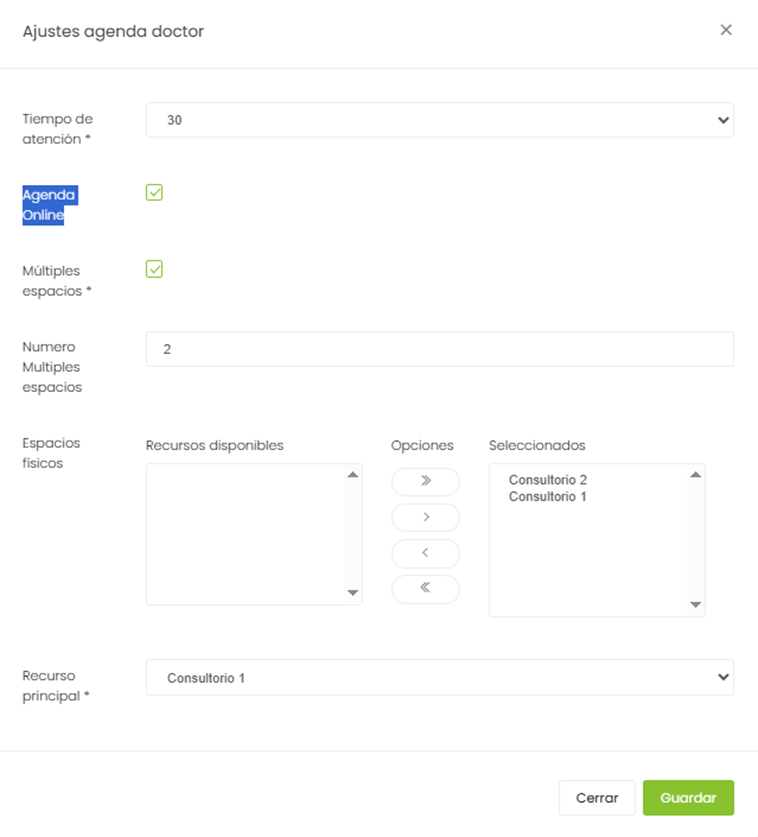Uncheck the Múltiples espacios checkbox

pos(154,269)
